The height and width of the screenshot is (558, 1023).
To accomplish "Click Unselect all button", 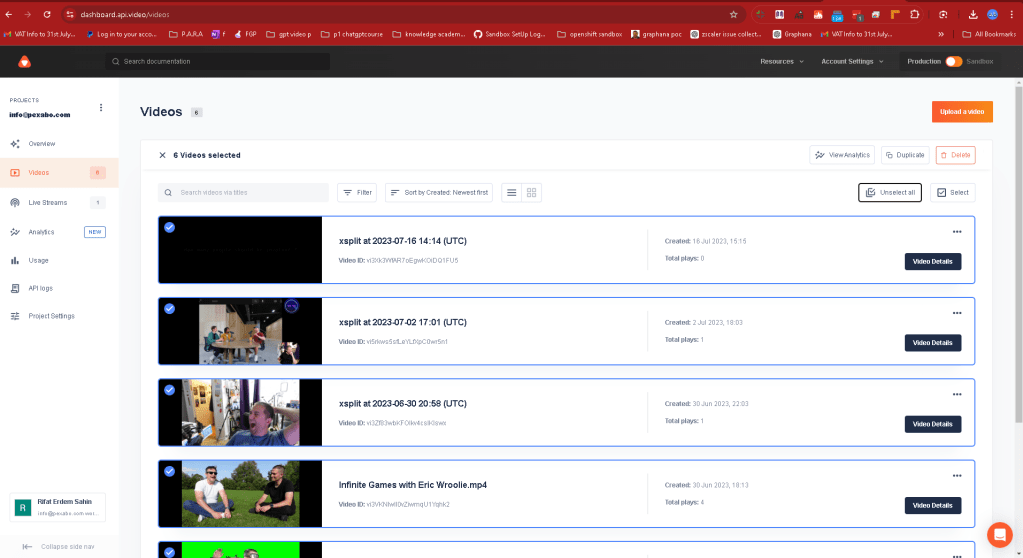I will coord(890,193).
